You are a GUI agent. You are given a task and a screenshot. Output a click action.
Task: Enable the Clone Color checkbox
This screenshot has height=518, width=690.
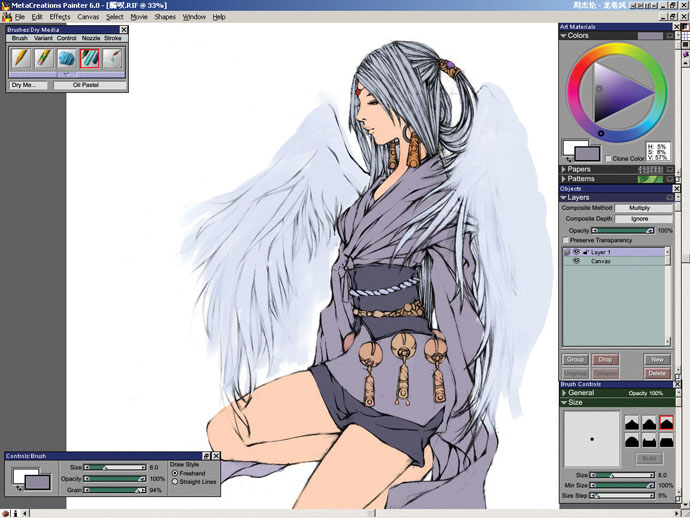click(x=608, y=158)
